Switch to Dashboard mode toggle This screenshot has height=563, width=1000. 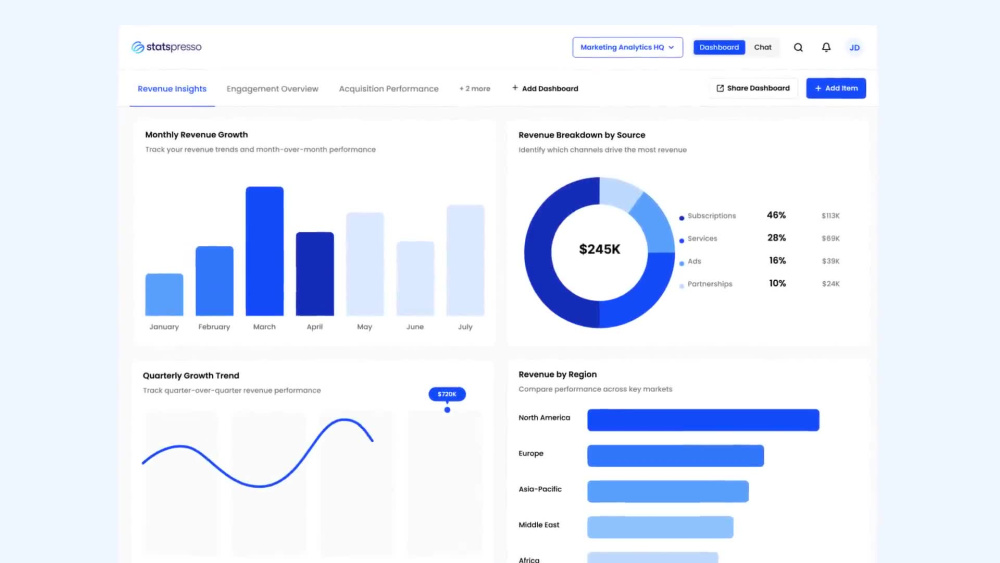coord(719,48)
